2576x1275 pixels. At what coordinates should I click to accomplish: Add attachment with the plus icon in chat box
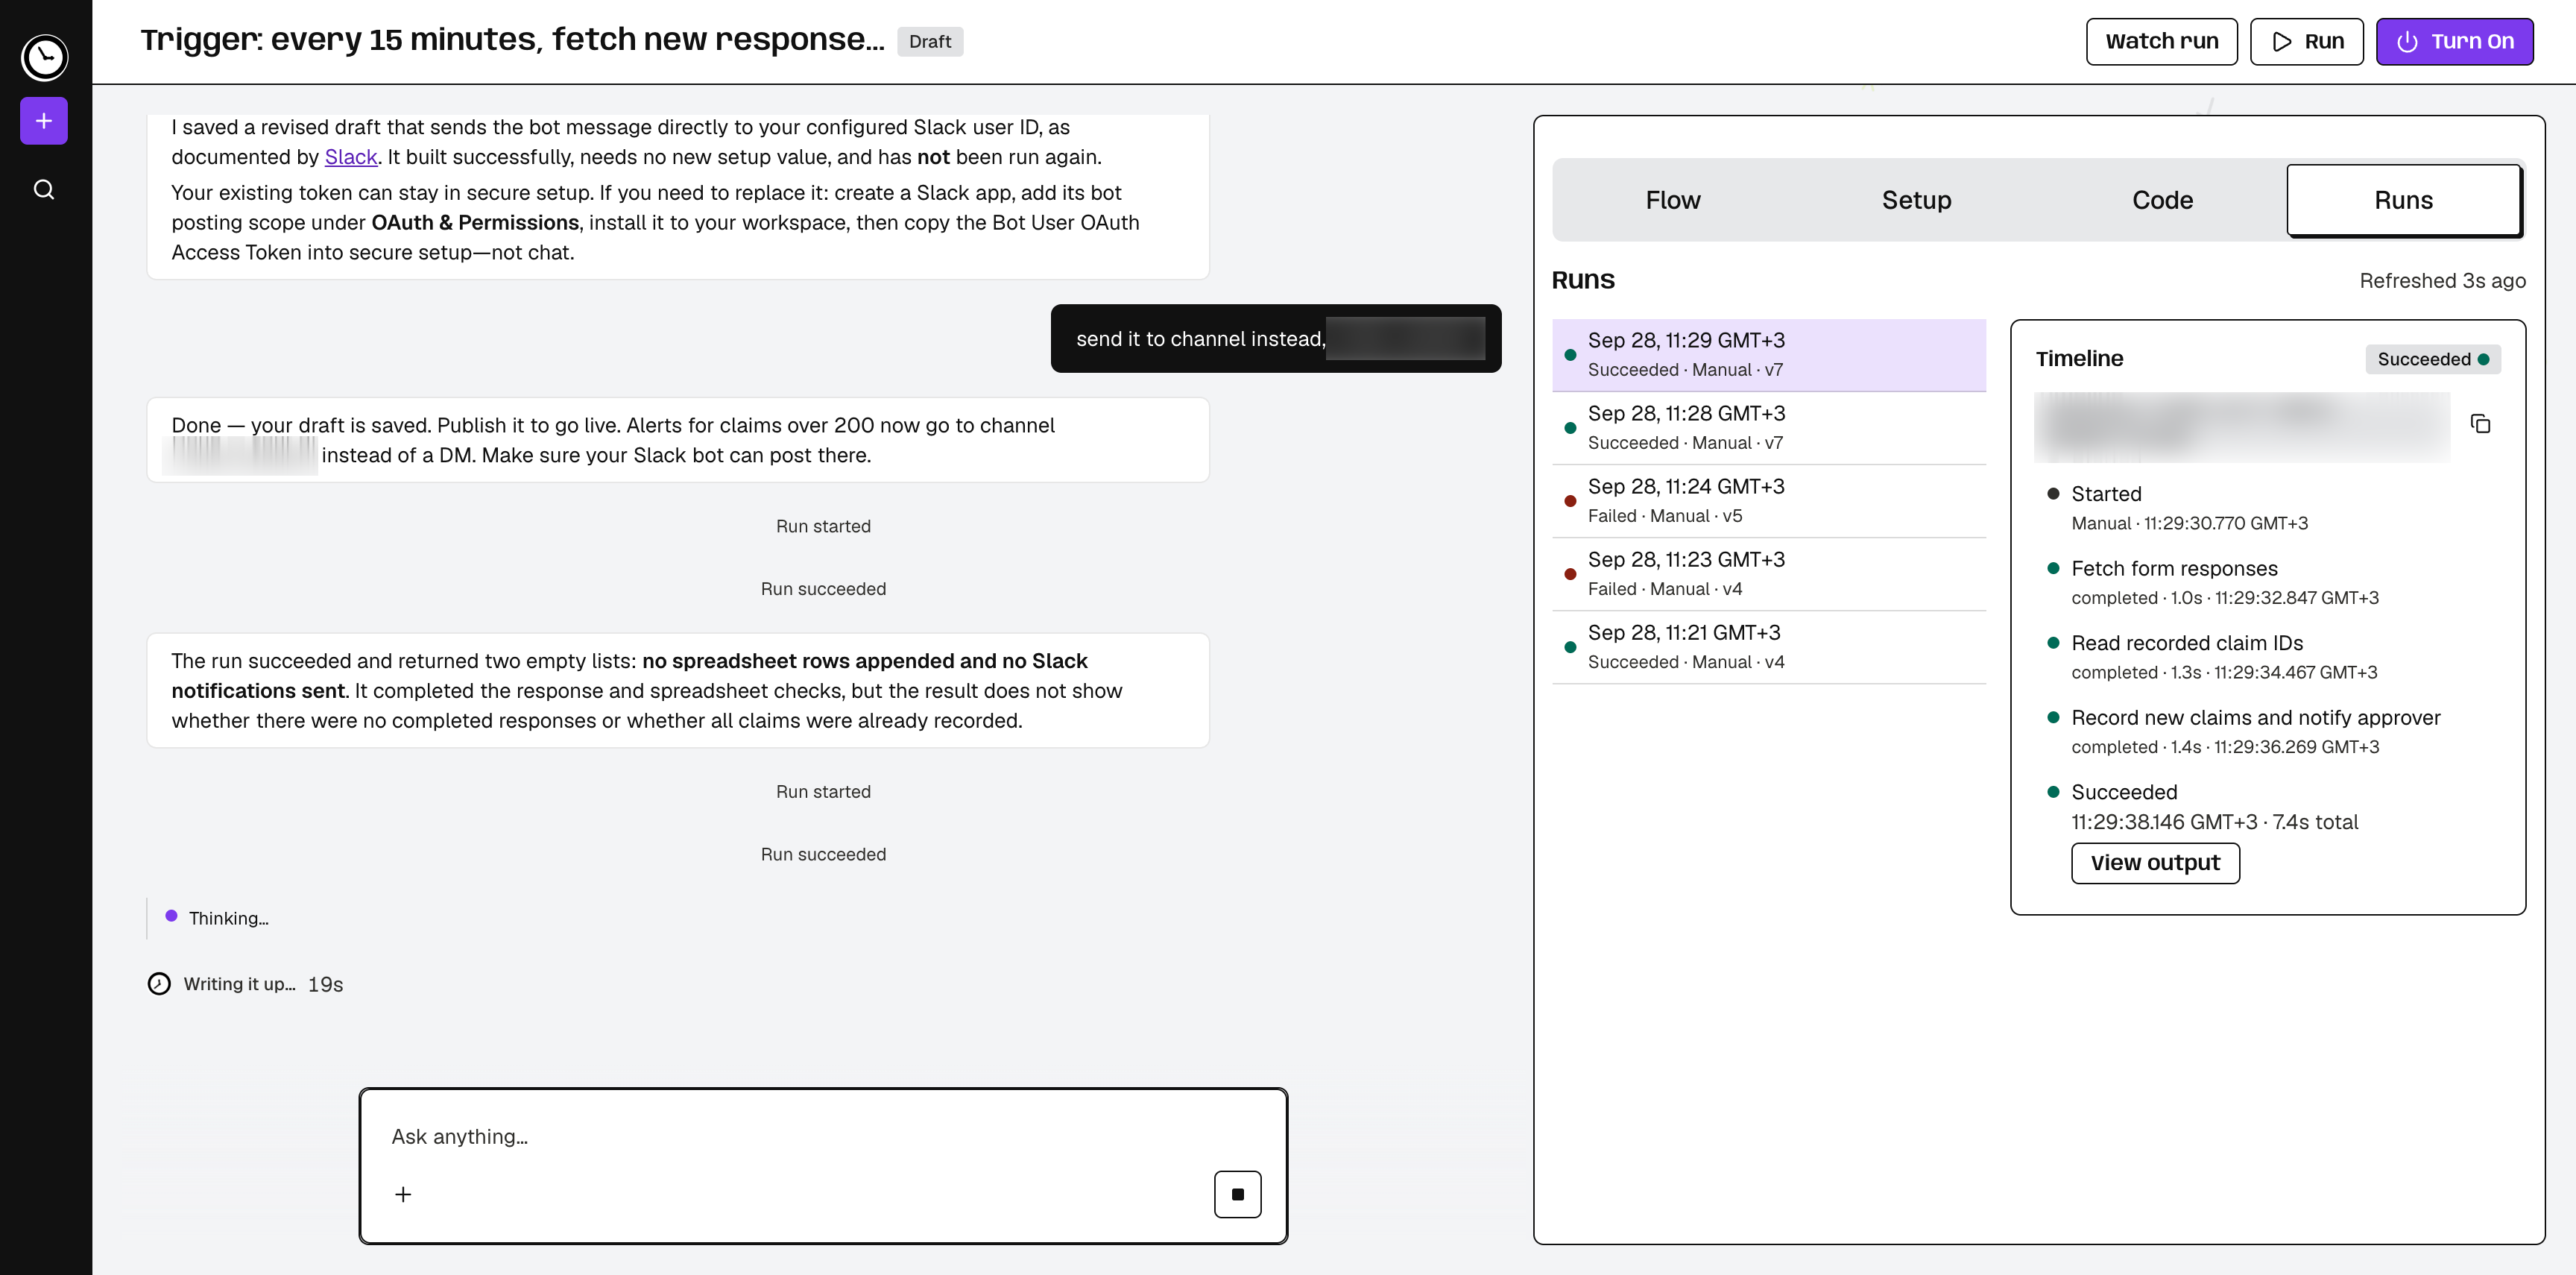pos(403,1194)
